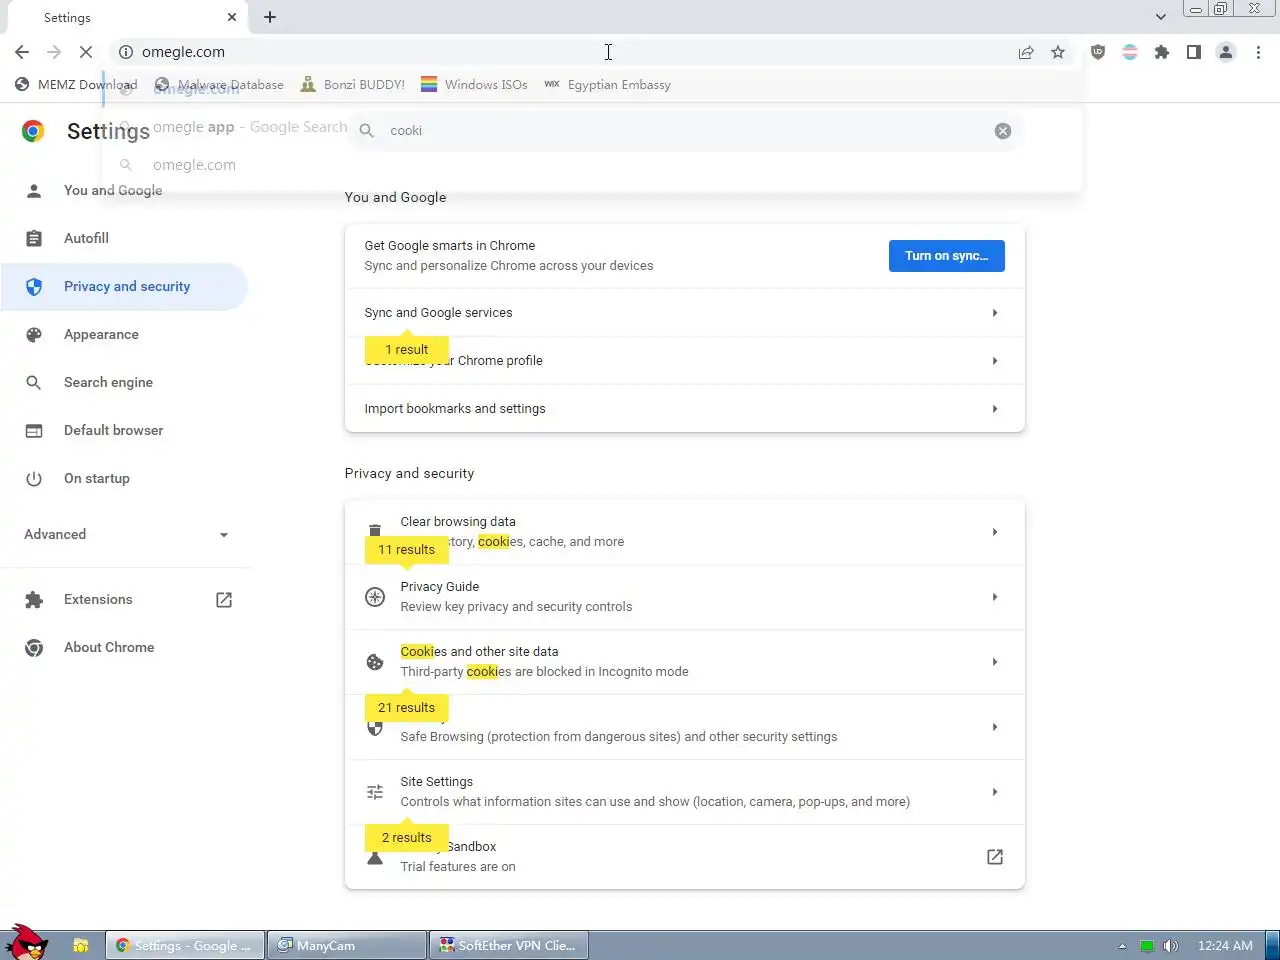Click taskbar volume speaker icon

pyautogui.click(x=1171, y=946)
